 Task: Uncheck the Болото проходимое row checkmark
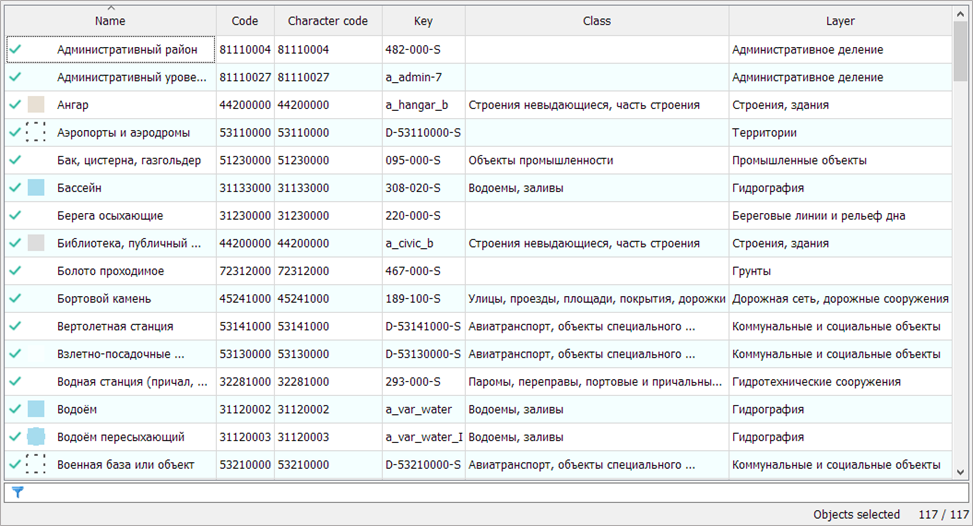coord(15,270)
